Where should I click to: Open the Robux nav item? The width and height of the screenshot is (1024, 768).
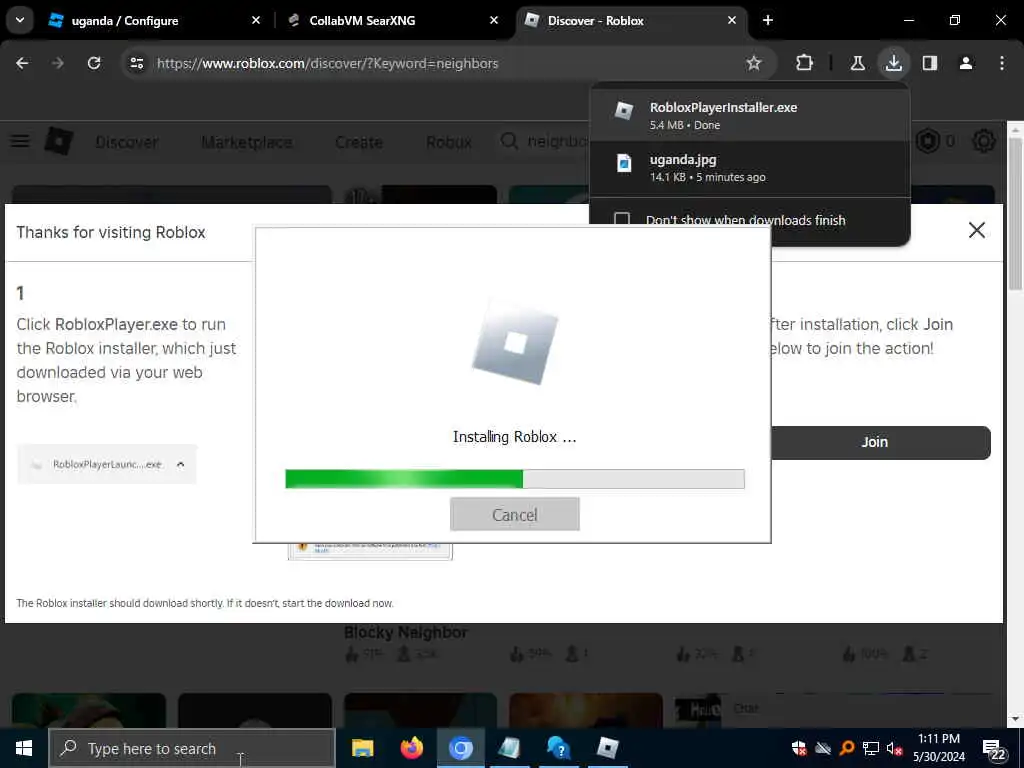tap(449, 142)
